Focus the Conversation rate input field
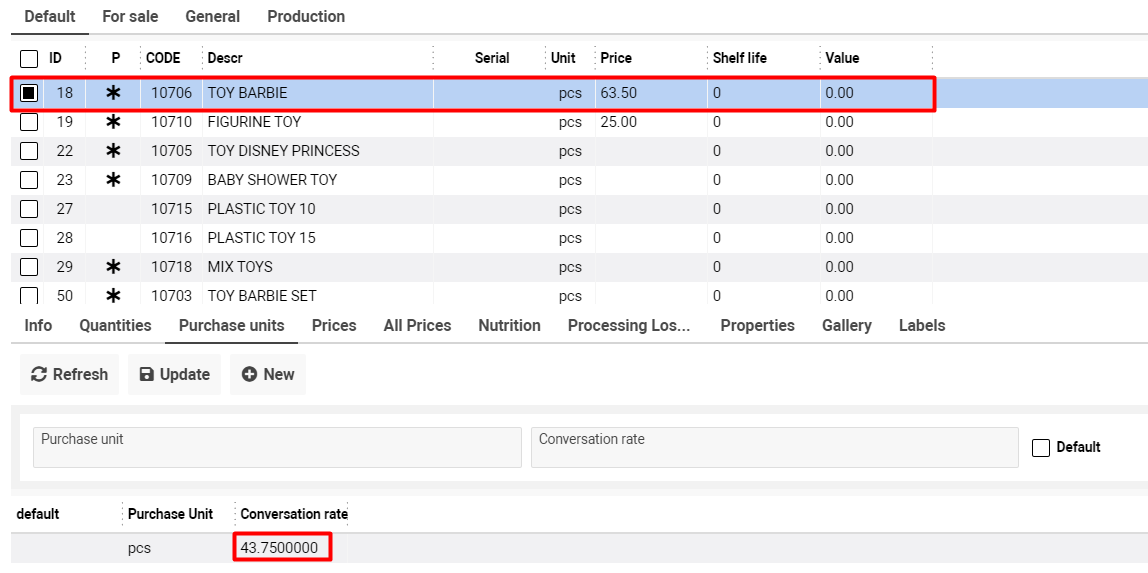Image resolution: width=1148 pixels, height=573 pixels. pos(774,448)
